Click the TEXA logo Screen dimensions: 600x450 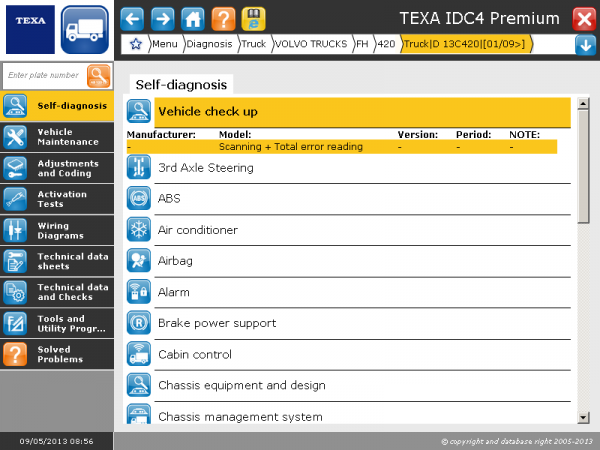(x=30, y=30)
